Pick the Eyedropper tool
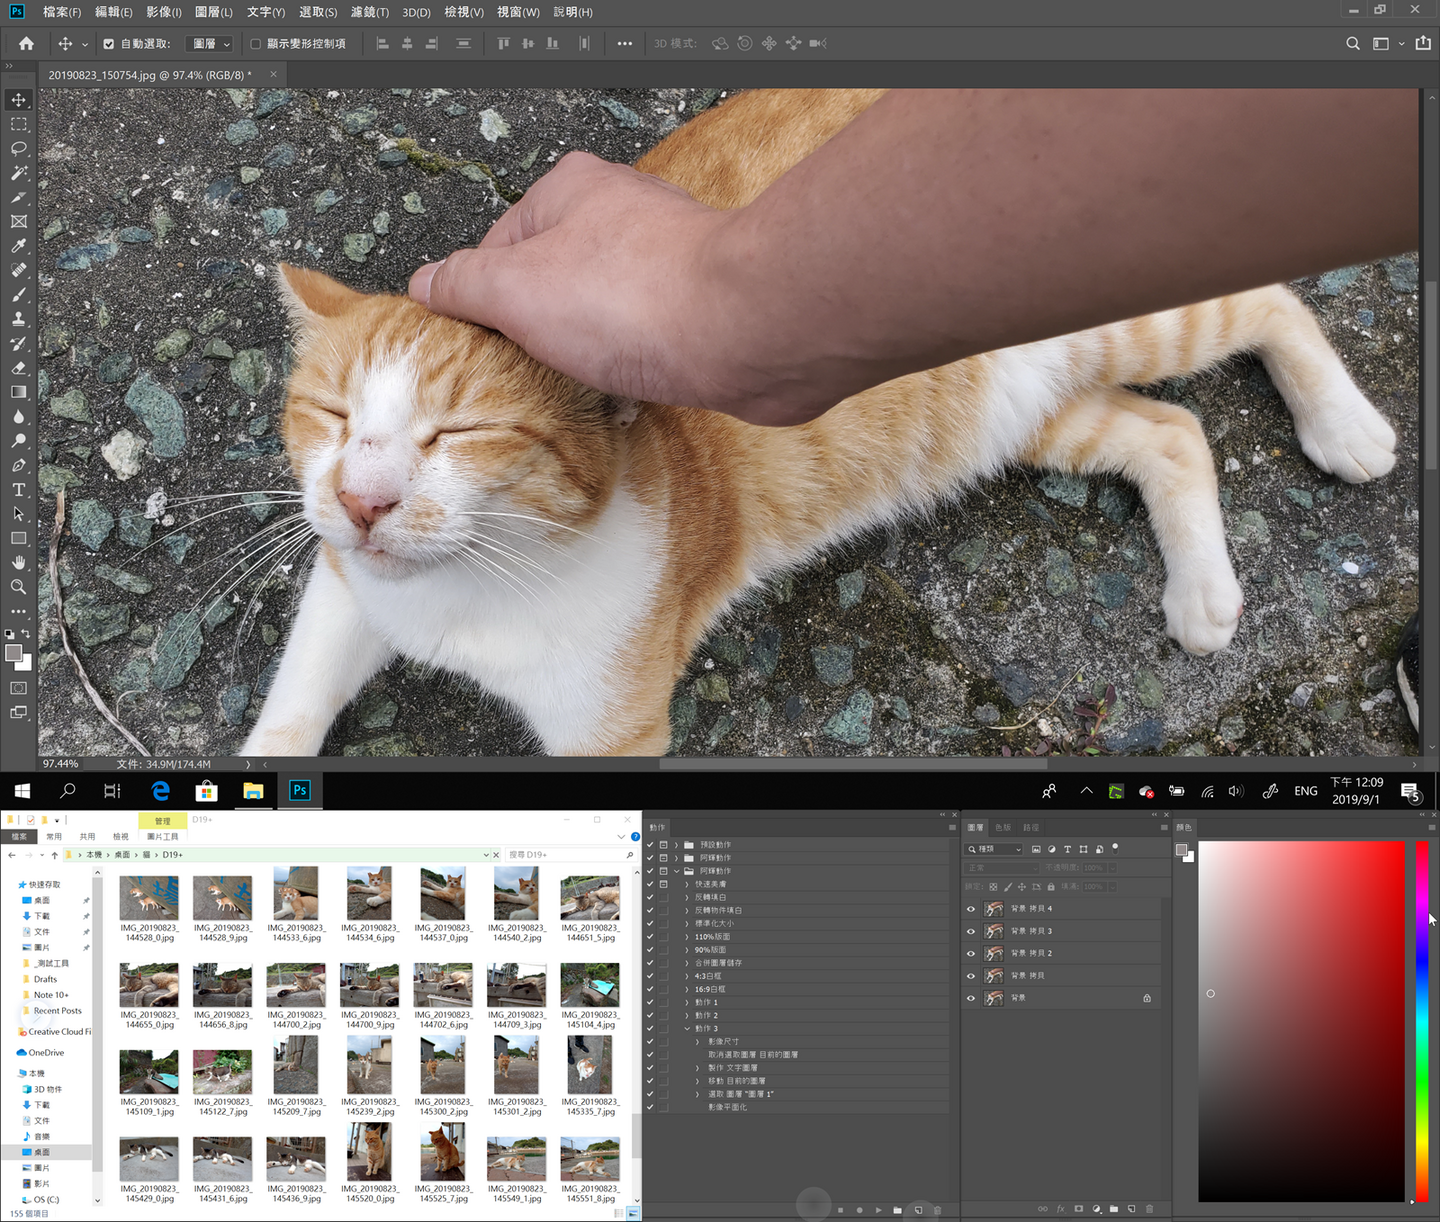Screen dimensions: 1440x1222 (19, 246)
